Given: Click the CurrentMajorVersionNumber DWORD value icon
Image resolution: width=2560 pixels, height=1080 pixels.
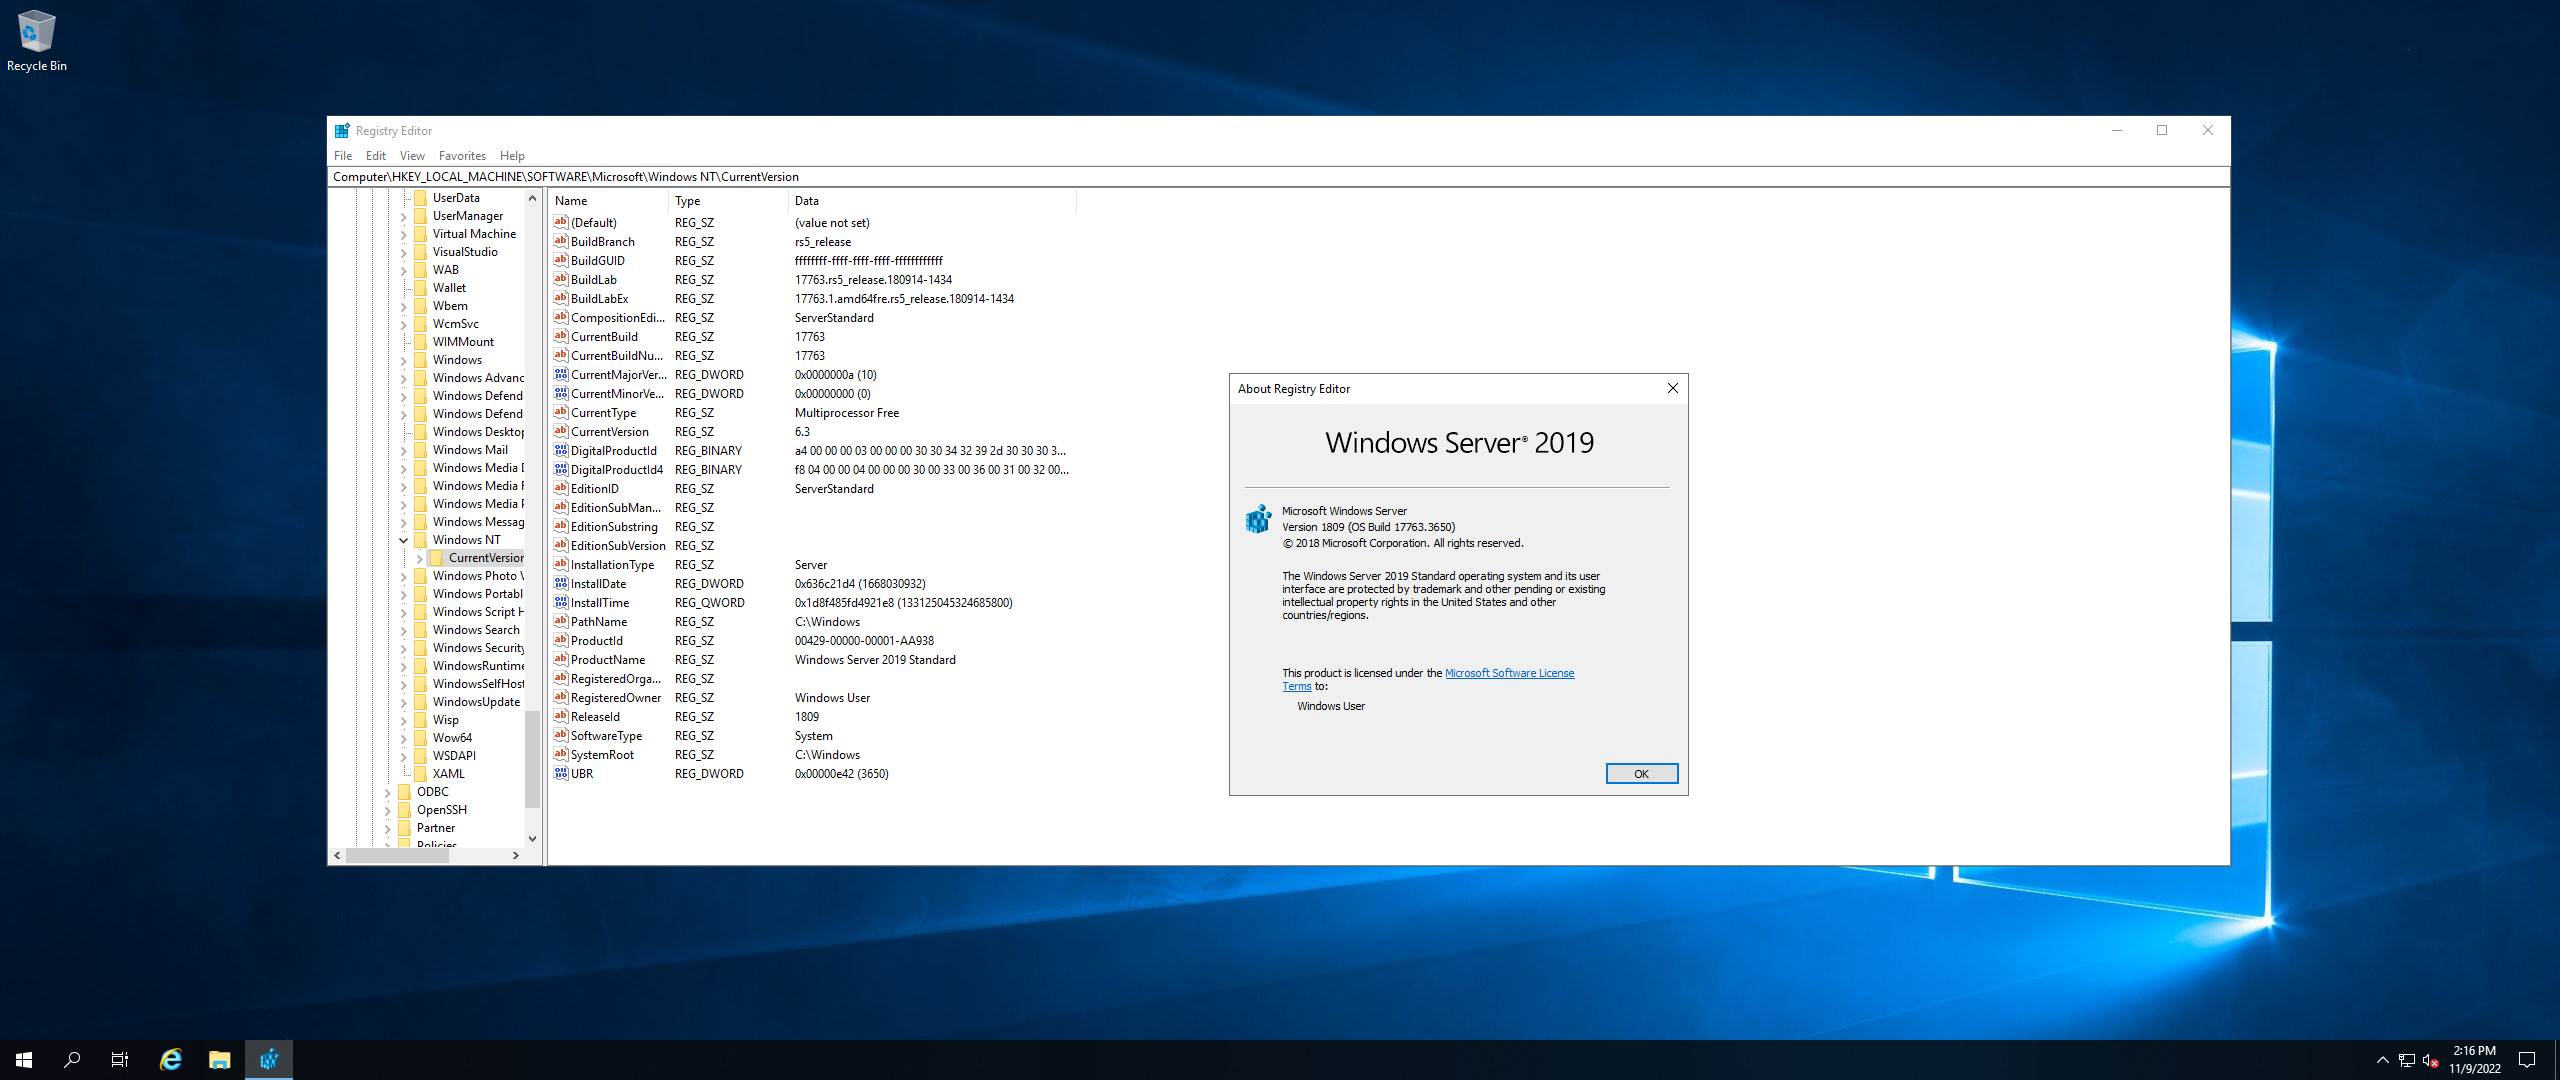Looking at the screenshot, I should click(x=561, y=374).
